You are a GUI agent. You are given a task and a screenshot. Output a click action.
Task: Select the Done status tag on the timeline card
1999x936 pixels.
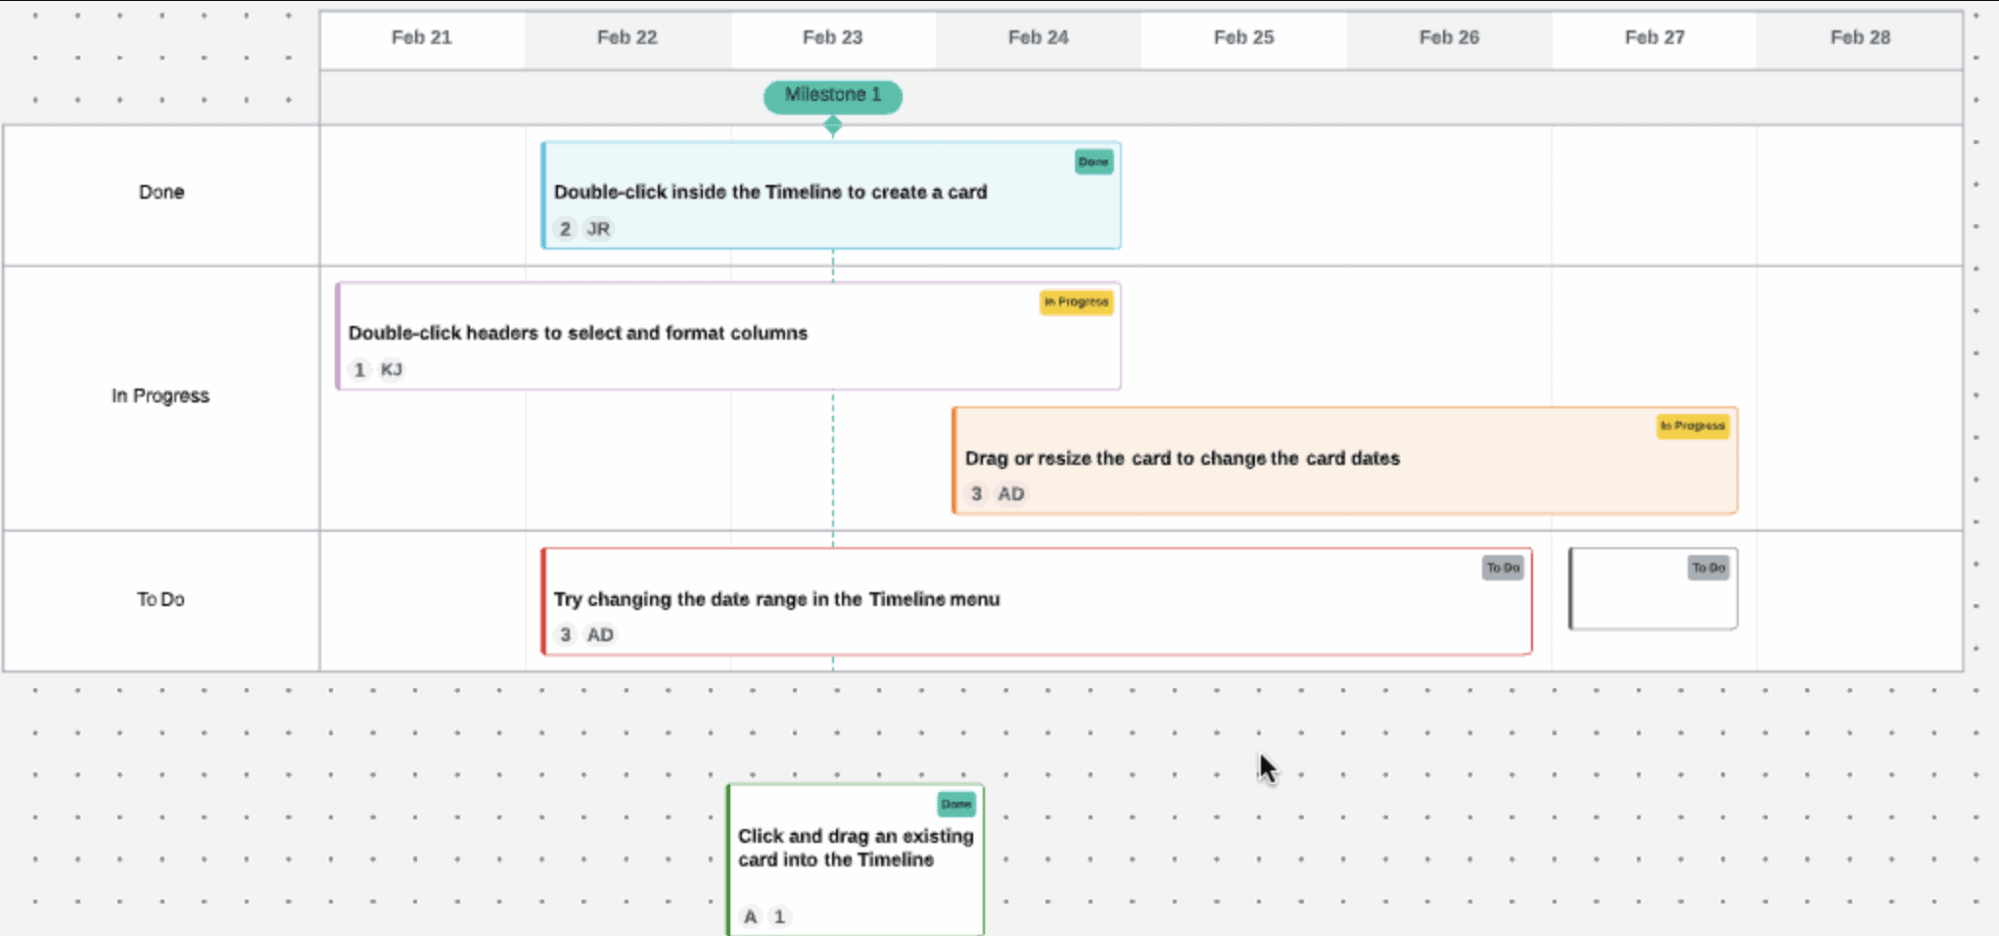click(1094, 162)
